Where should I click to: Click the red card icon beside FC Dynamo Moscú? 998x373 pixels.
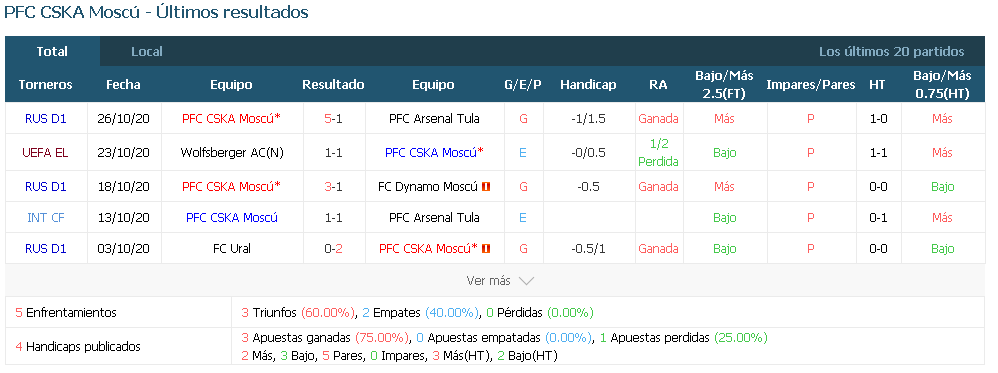486,186
